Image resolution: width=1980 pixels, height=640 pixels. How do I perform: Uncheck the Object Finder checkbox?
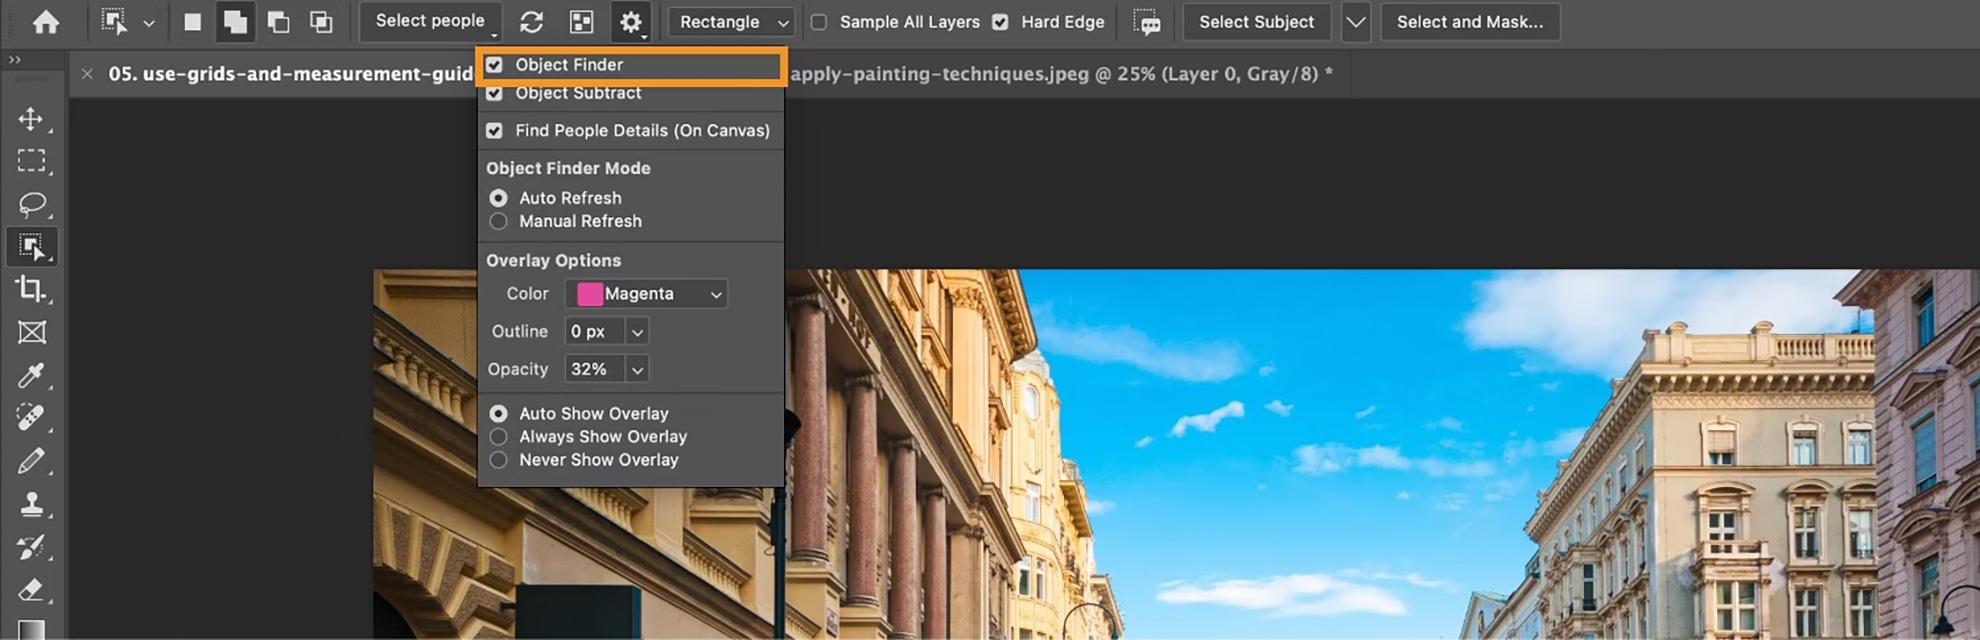click(494, 65)
